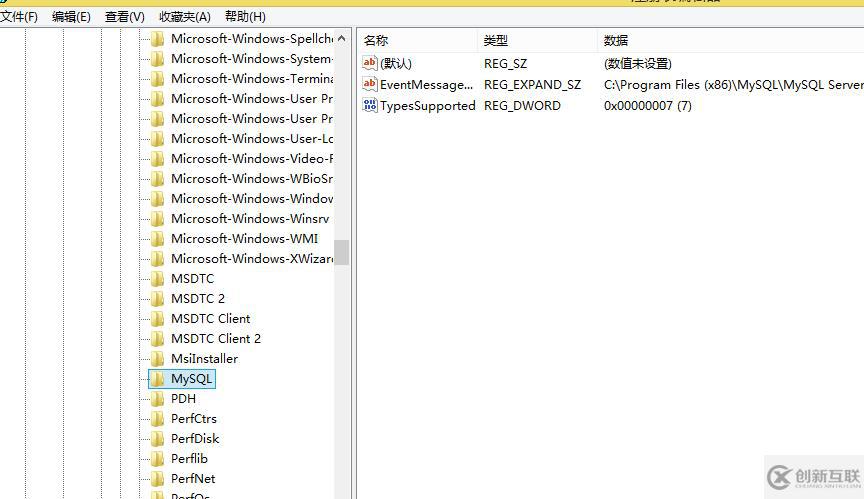This screenshot has width=864, height=499.
Task: Click the Microsoft-Windows-XWizar folder icon
Action: point(158,258)
